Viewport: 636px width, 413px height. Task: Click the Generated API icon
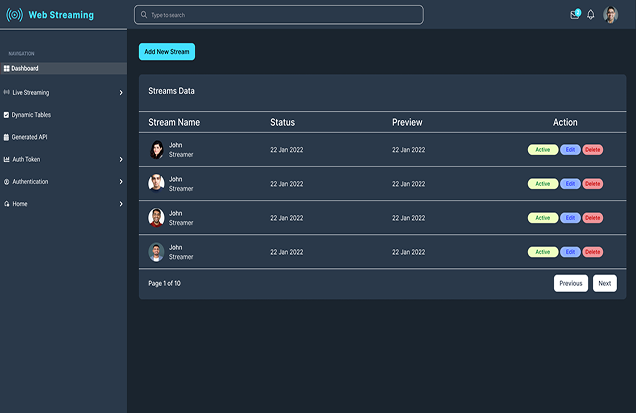point(7,137)
